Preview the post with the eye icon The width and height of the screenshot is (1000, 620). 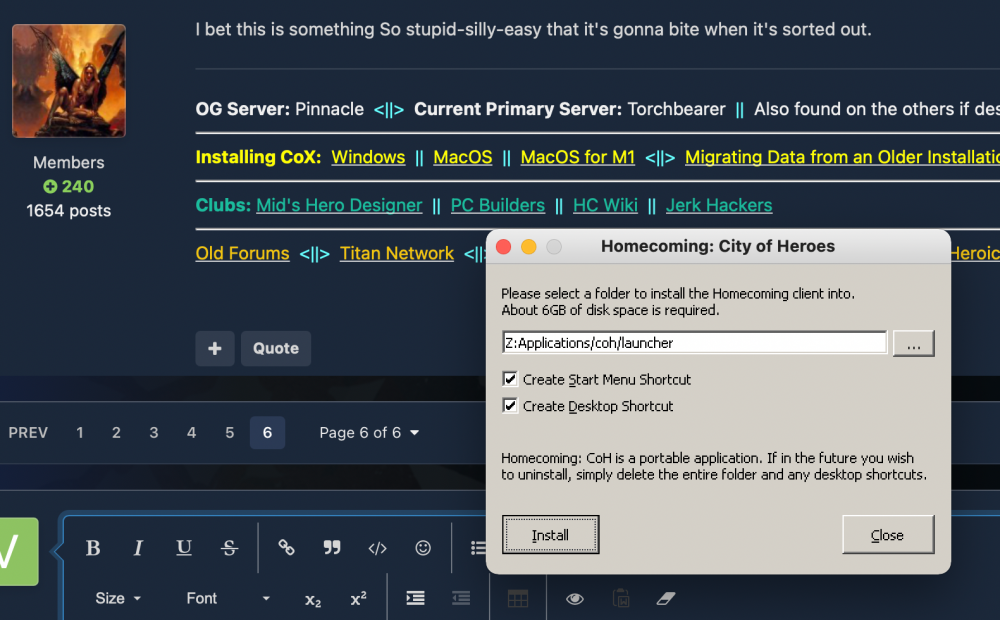575,599
